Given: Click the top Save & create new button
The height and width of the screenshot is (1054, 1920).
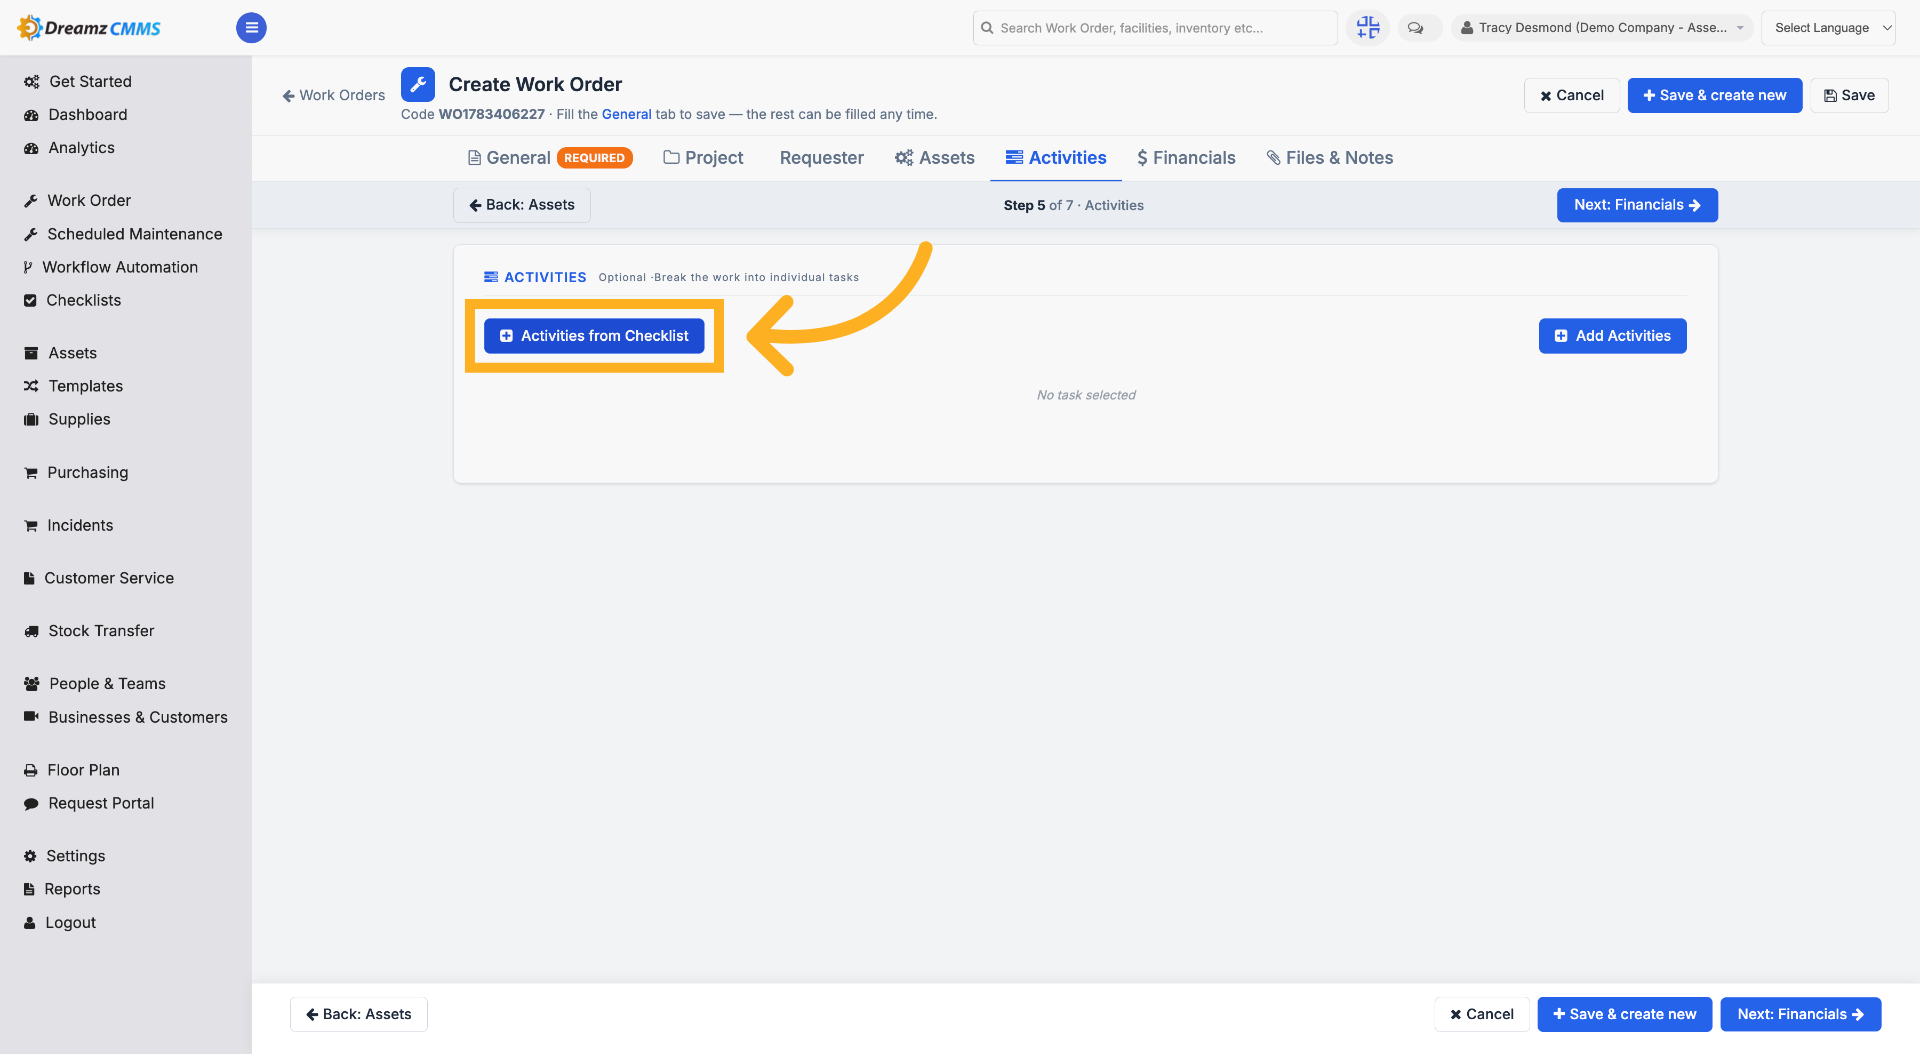Looking at the screenshot, I should [x=1714, y=96].
